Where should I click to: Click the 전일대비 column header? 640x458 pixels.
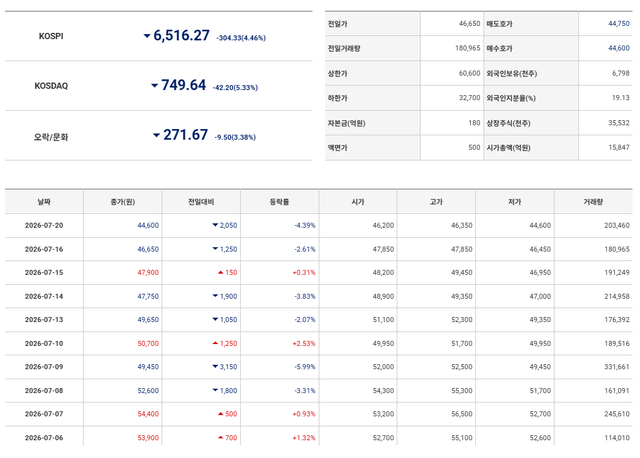pos(201,202)
